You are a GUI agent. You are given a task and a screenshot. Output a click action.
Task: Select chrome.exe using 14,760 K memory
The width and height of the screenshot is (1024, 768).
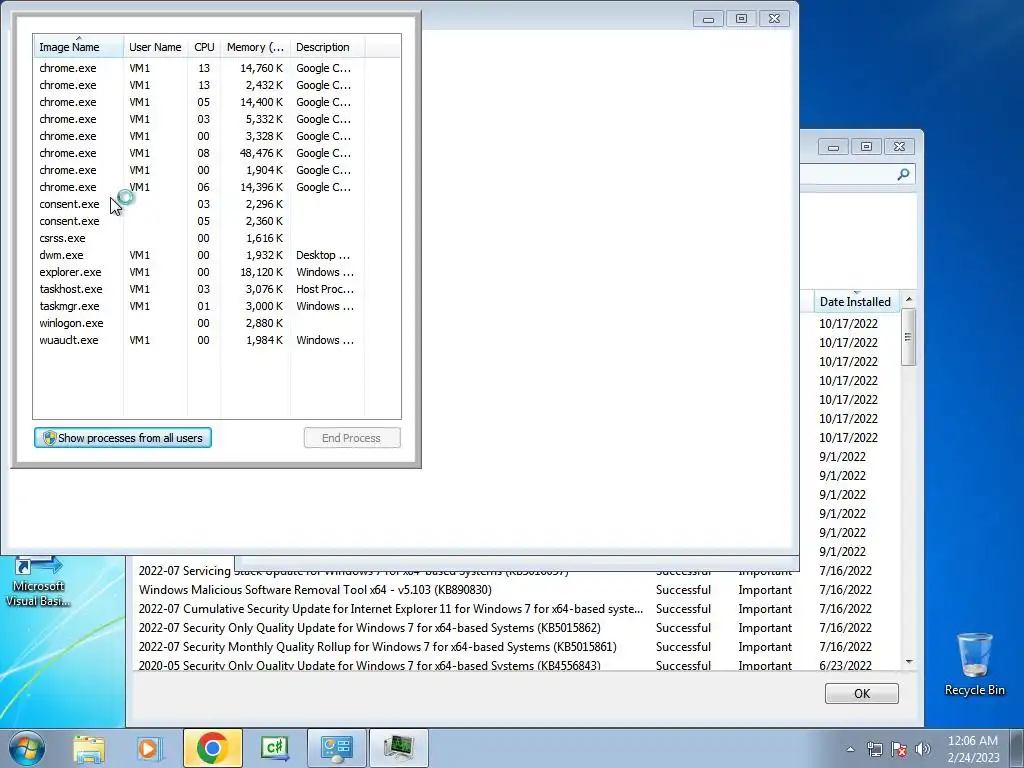pyautogui.click(x=217, y=68)
